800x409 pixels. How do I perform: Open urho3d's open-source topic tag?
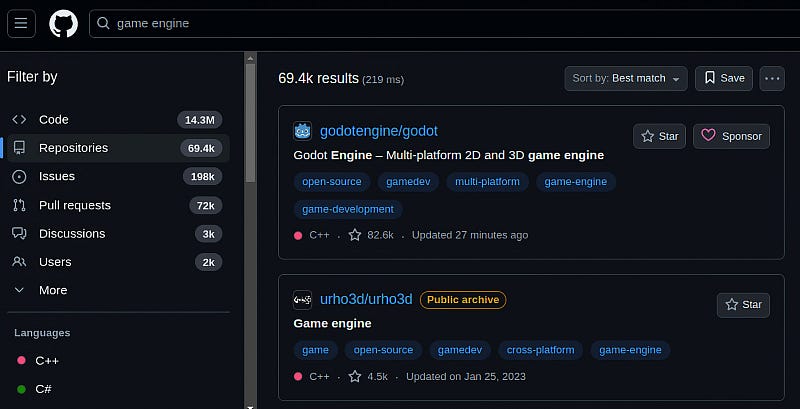(x=383, y=350)
